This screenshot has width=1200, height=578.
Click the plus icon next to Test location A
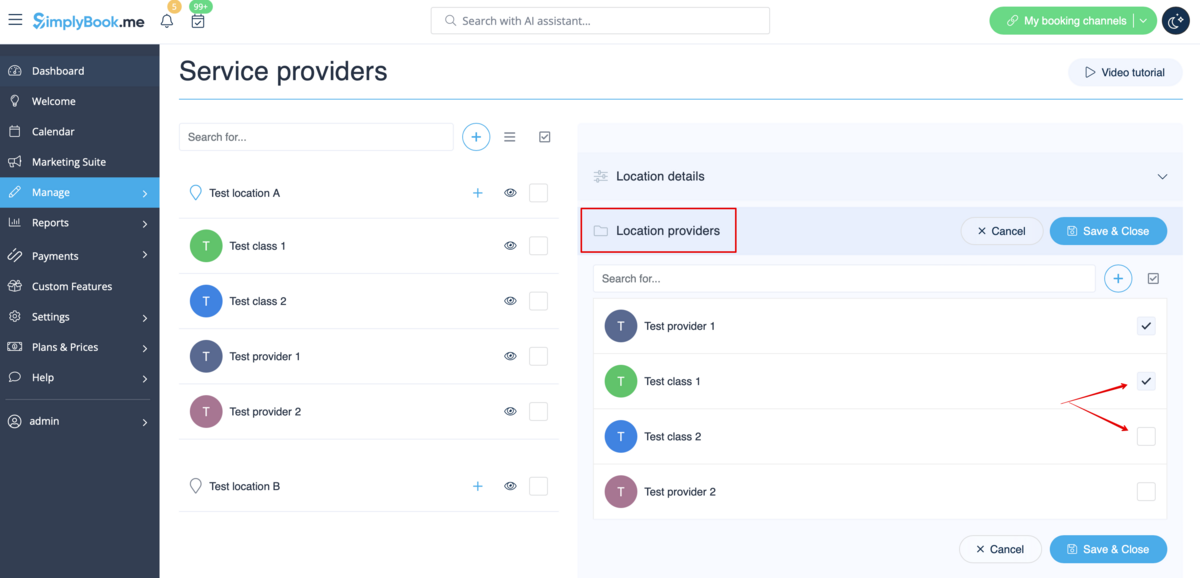477,193
